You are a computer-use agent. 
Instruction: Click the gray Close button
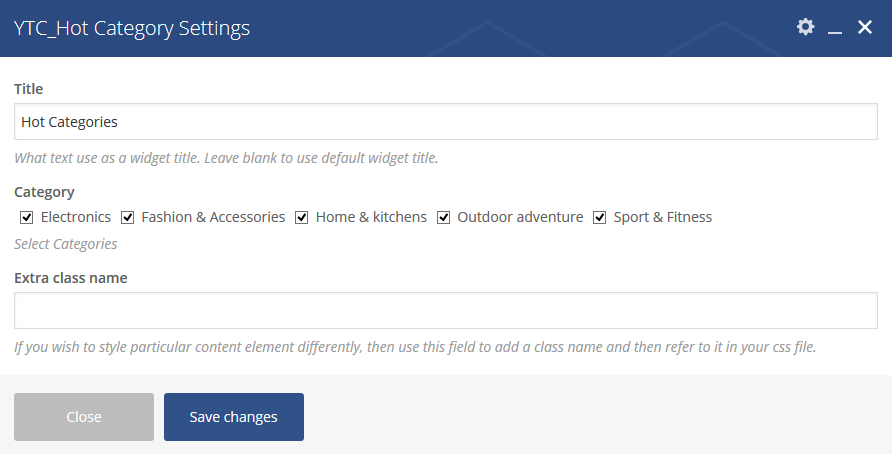click(84, 417)
